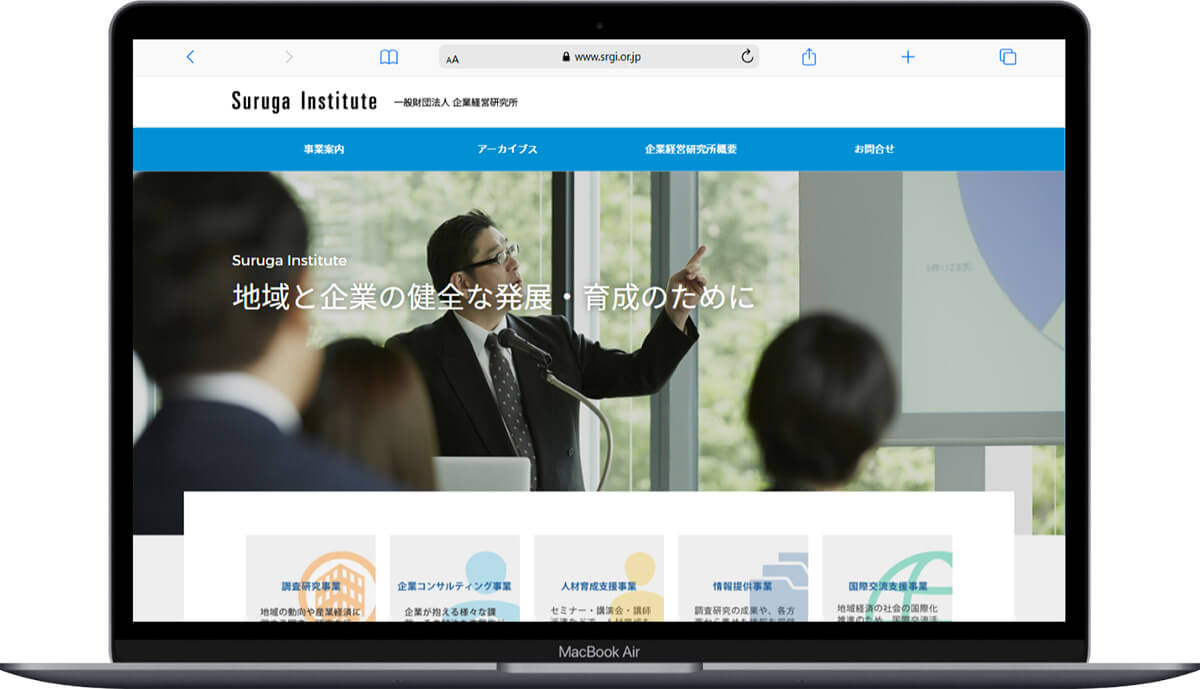Click the reload page icon
Screen dimensions: 1200x689
pyautogui.click(x=746, y=57)
